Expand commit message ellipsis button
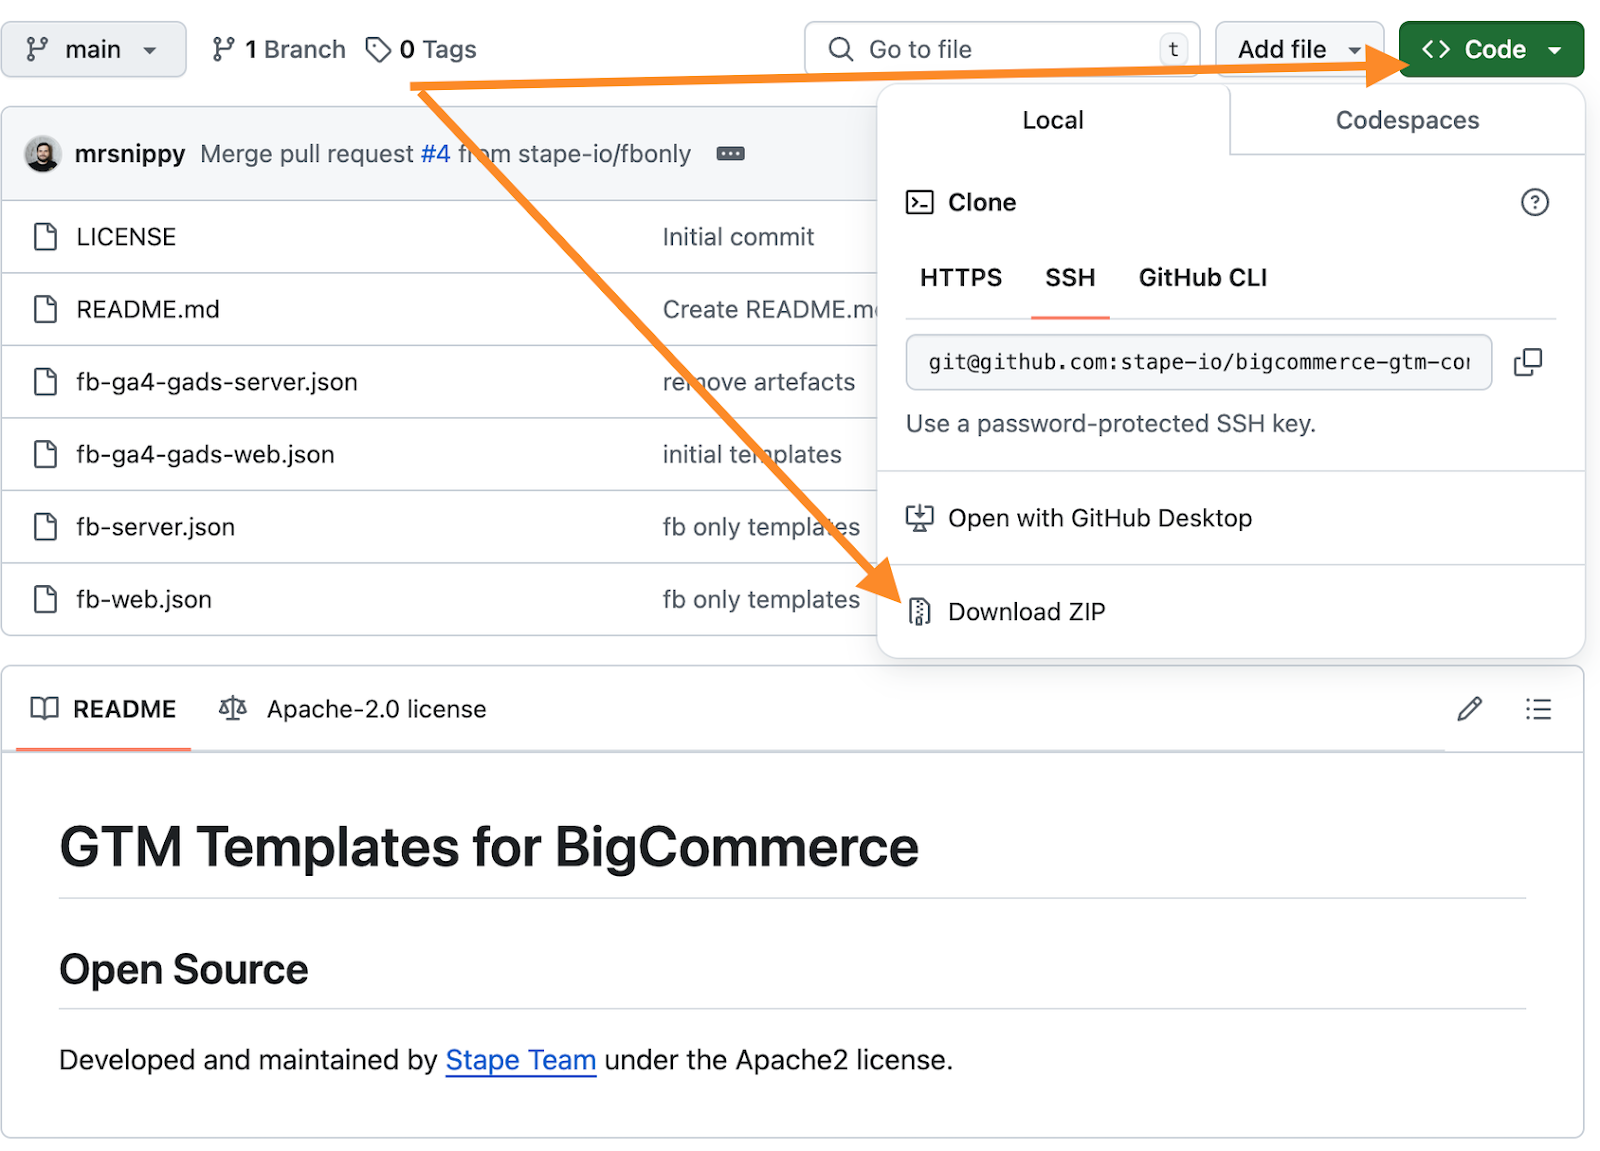 (730, 154)
